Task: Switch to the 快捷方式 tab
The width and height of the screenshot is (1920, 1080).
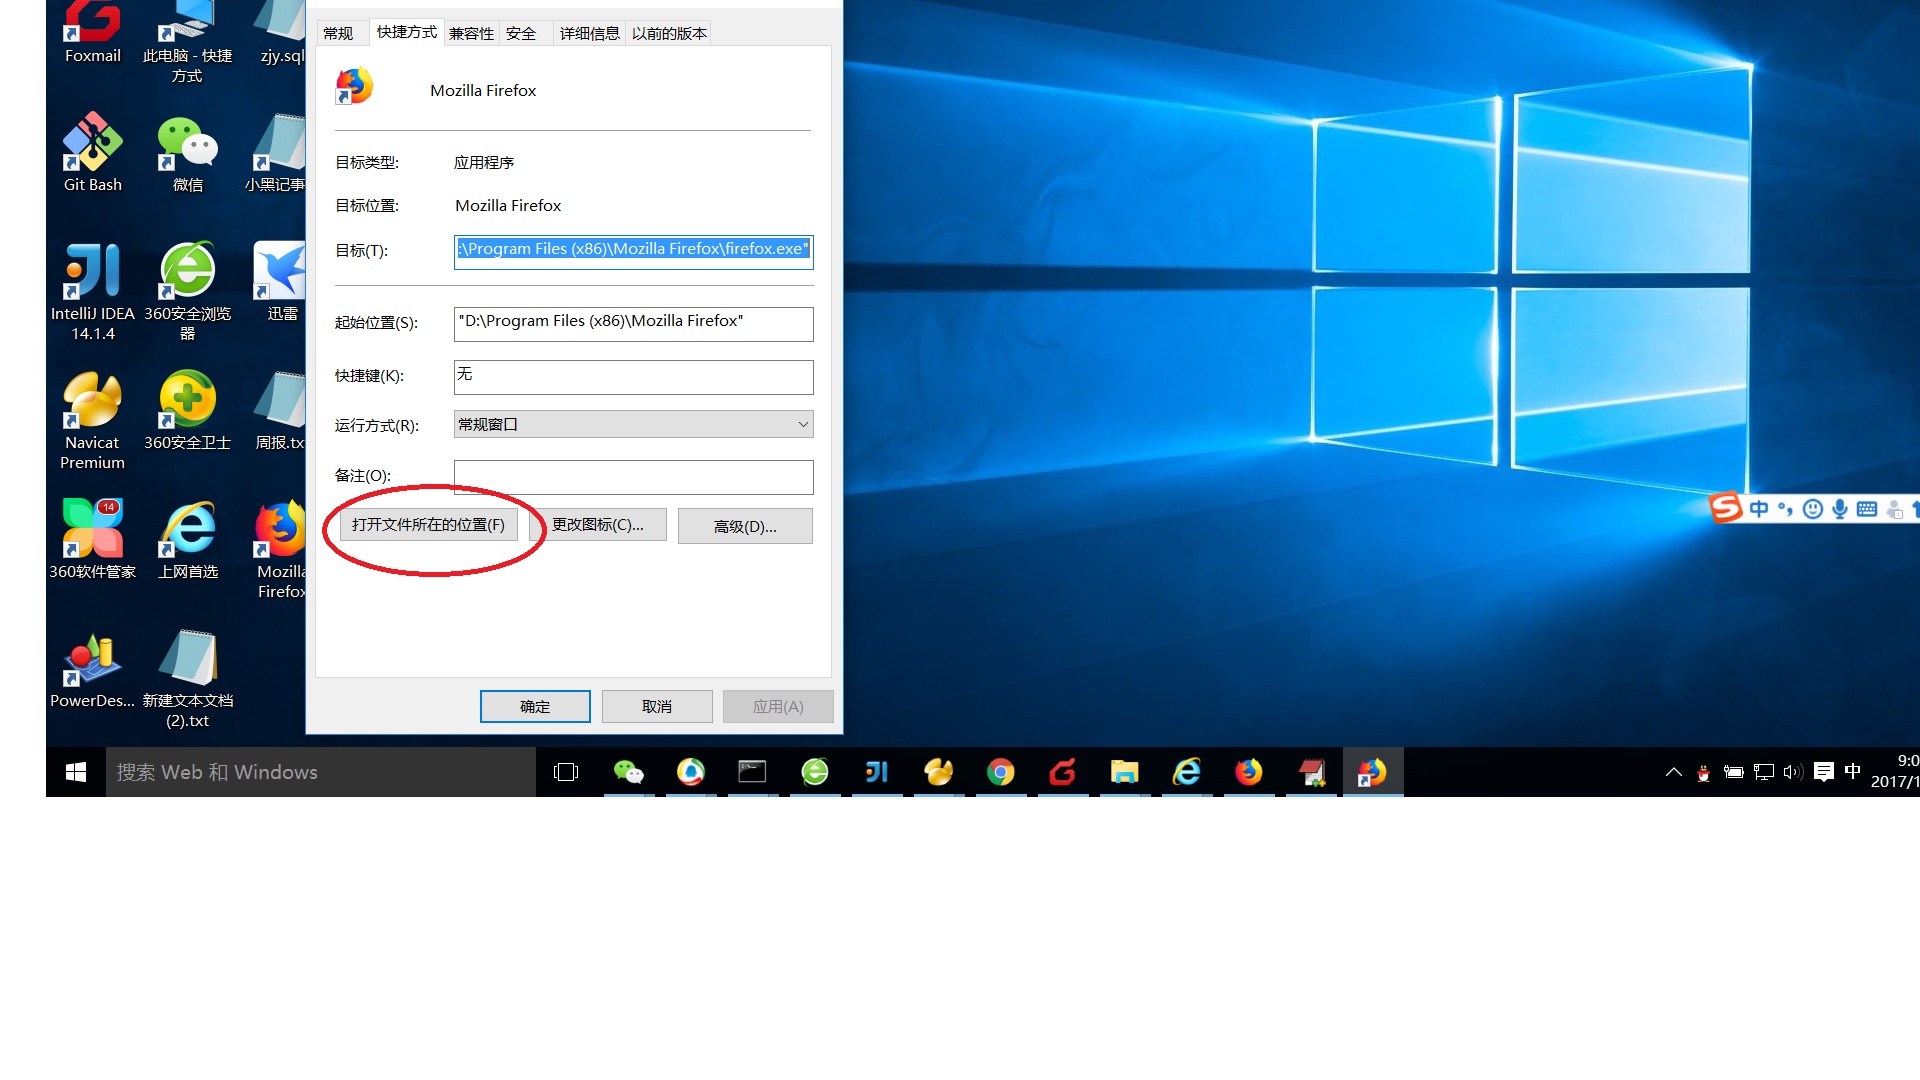Action: point(406,32)
